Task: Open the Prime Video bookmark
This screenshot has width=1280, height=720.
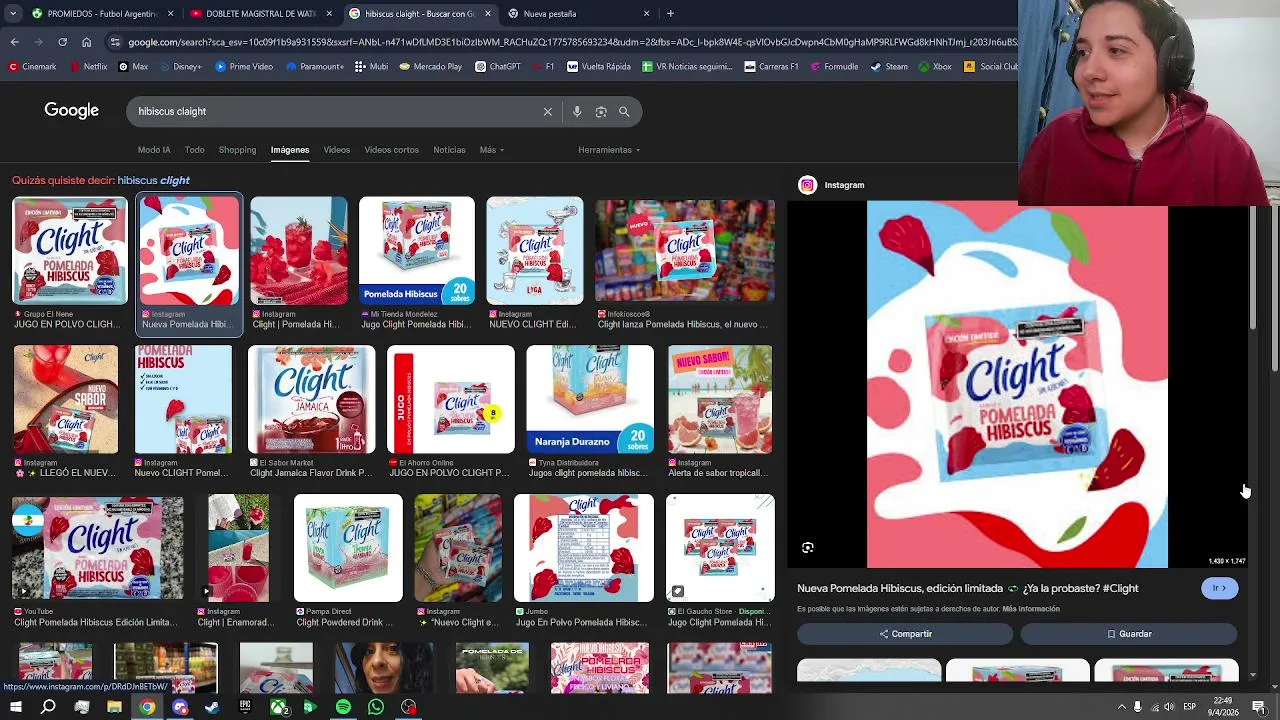Action: click(244, 67)
